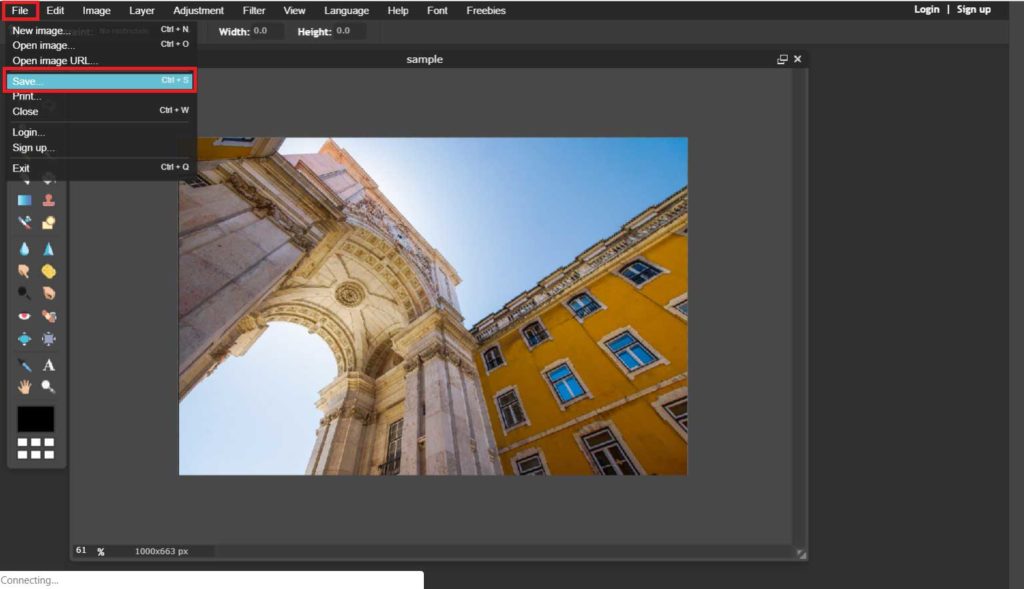Click the Login link at top right
The image size is (1024, 589).
tap(927, 9)
